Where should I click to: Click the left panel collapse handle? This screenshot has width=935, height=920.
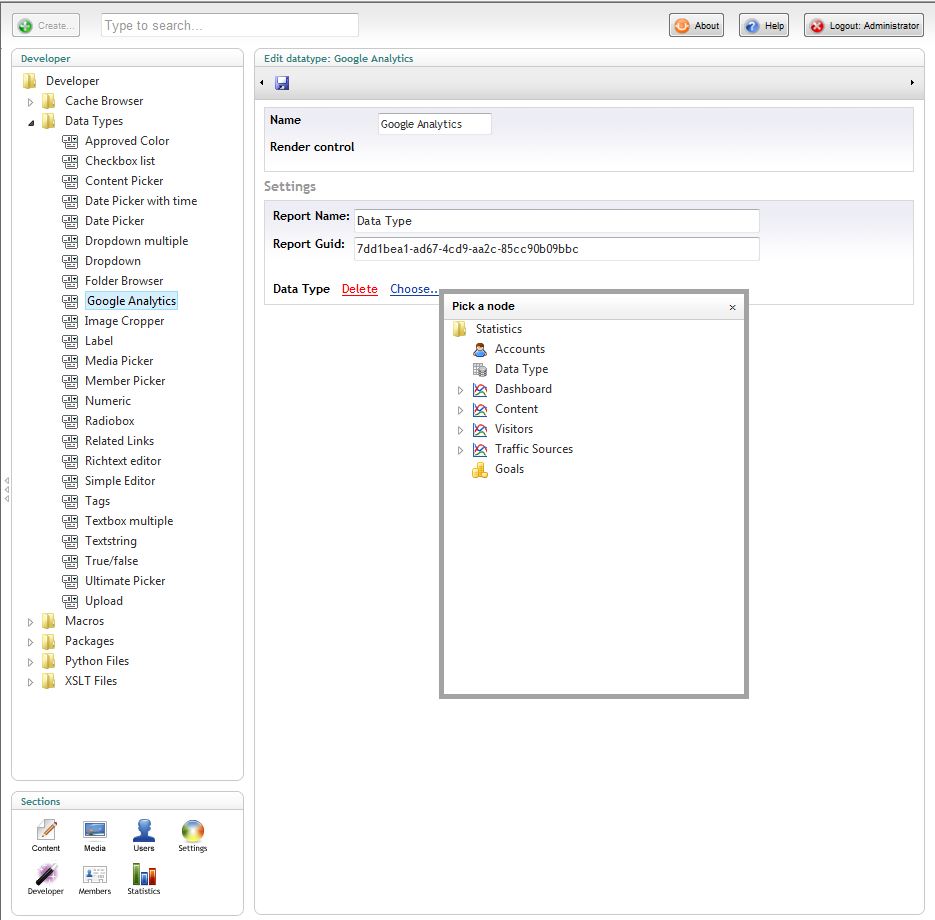7,490
